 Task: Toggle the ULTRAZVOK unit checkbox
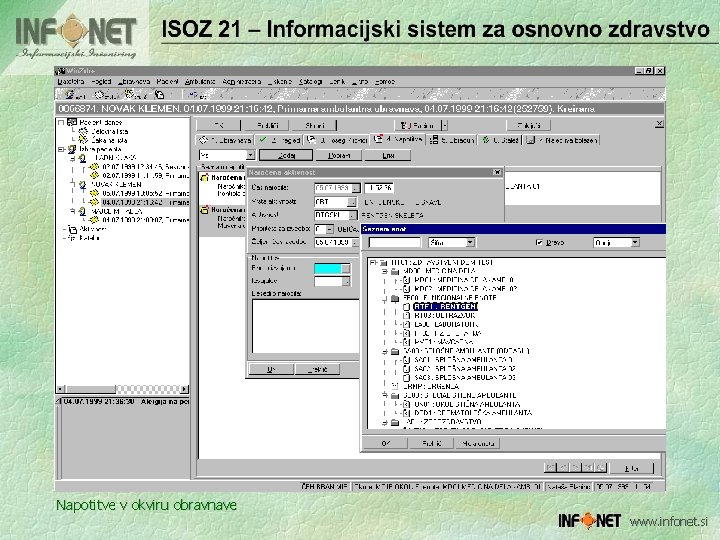click(406, 315)
